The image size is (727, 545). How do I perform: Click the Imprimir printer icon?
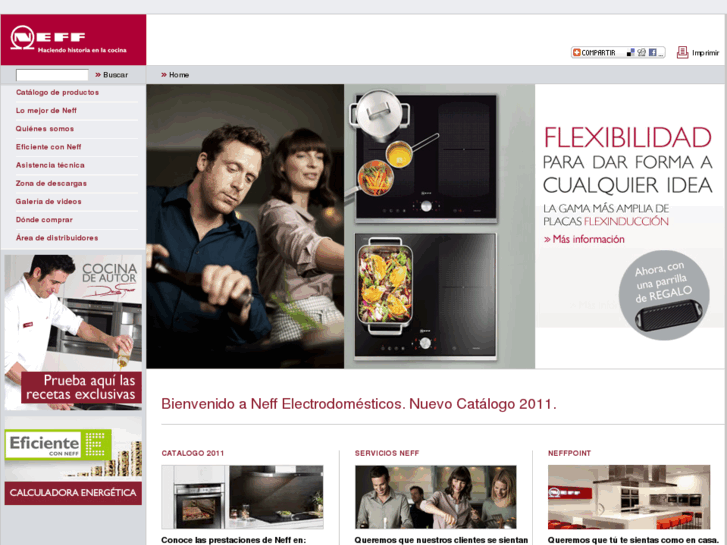[x=682, y=52]
